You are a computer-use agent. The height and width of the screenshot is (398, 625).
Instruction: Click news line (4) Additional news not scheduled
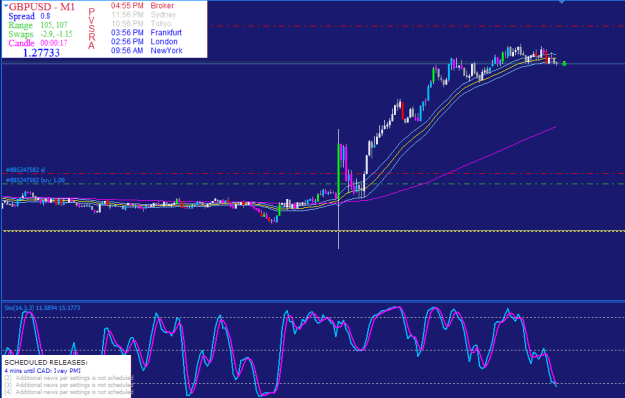69,392
